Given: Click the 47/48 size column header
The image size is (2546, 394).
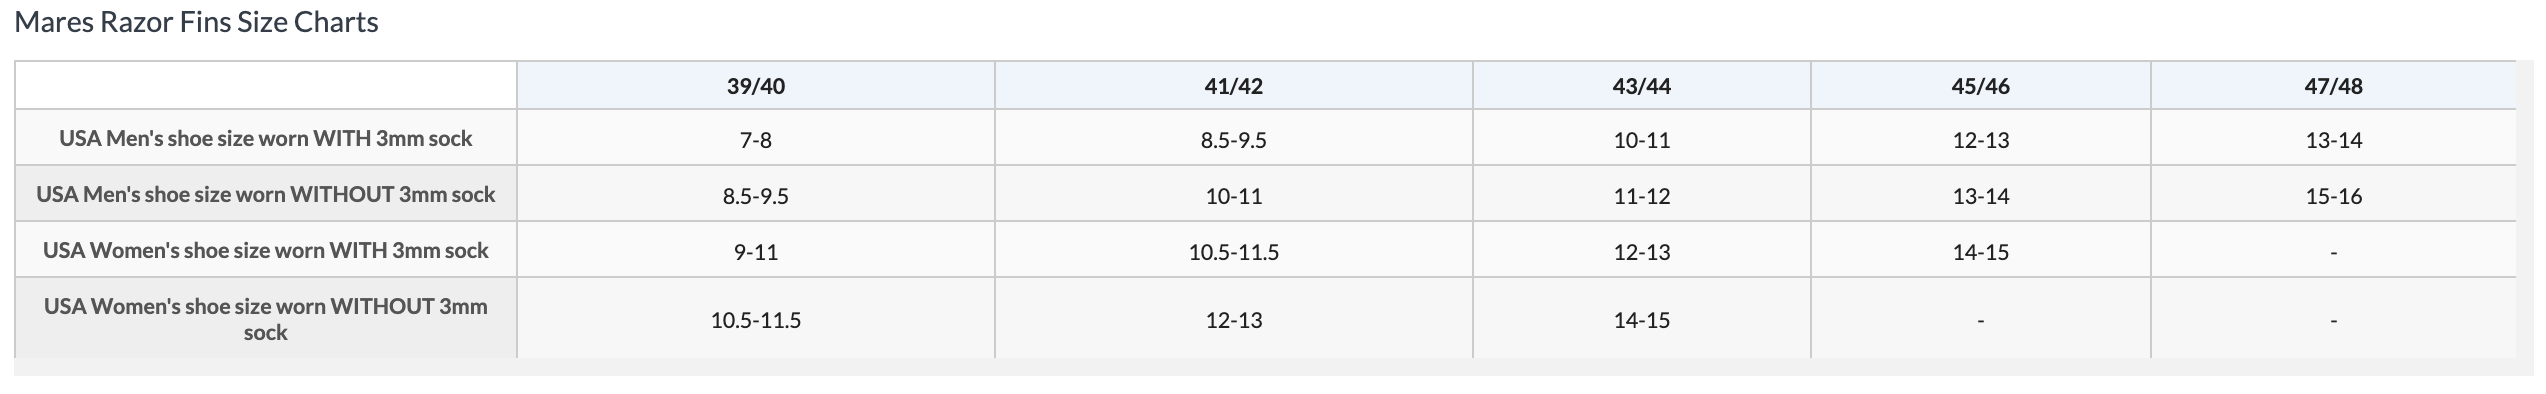Looking at the screenshot, I should (x=2333, y=86).
